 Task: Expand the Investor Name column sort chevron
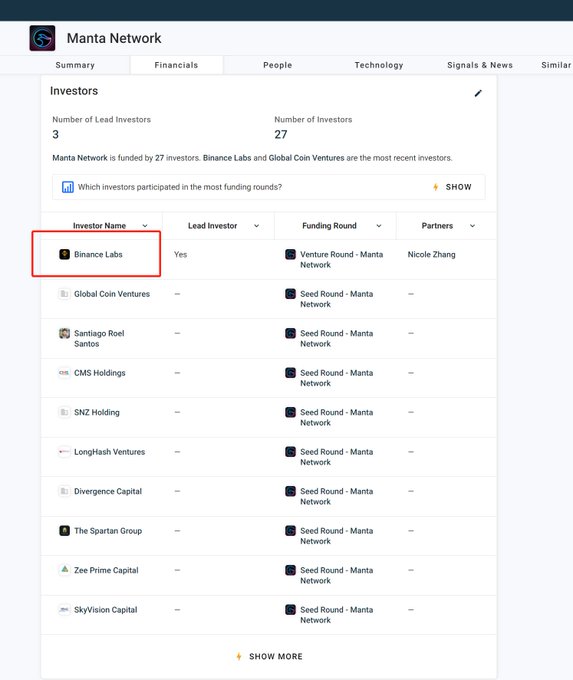pyautogui.click(x=145, y=226)
